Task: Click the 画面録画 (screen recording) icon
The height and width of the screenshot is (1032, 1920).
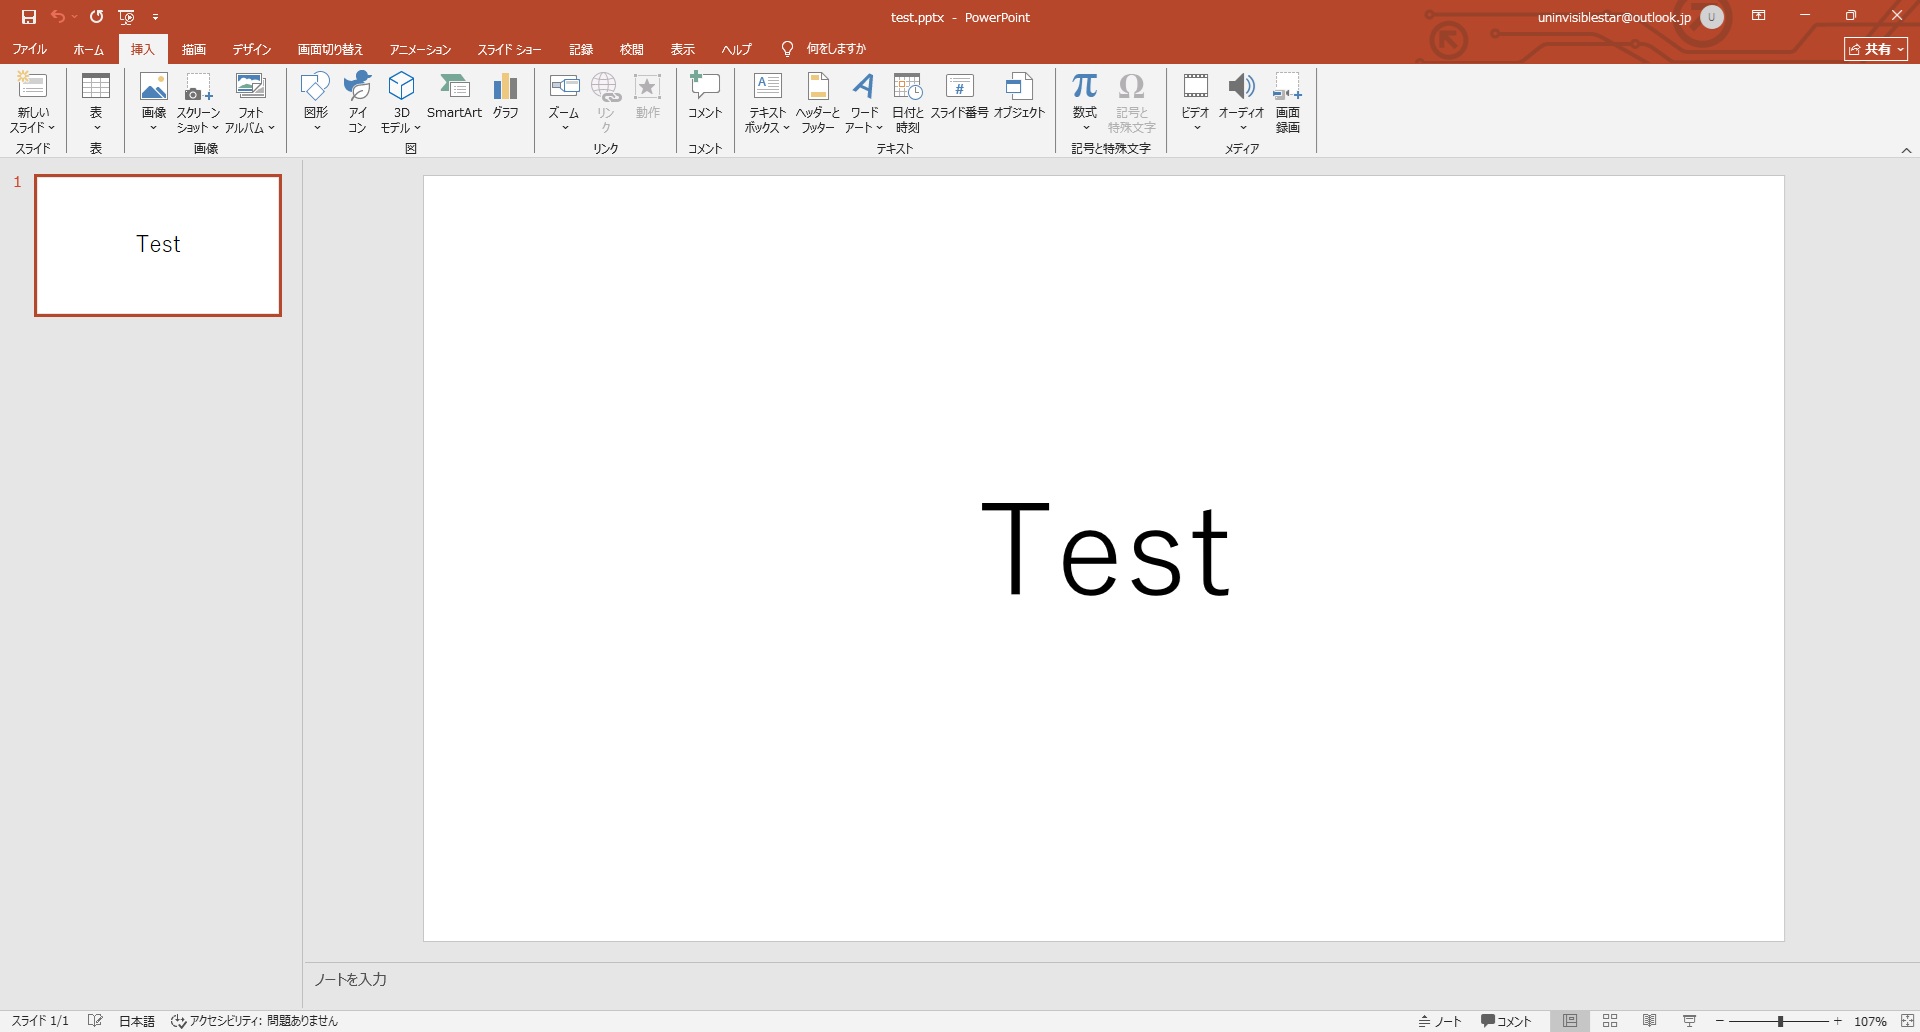Action: (x=1287, y=101)
